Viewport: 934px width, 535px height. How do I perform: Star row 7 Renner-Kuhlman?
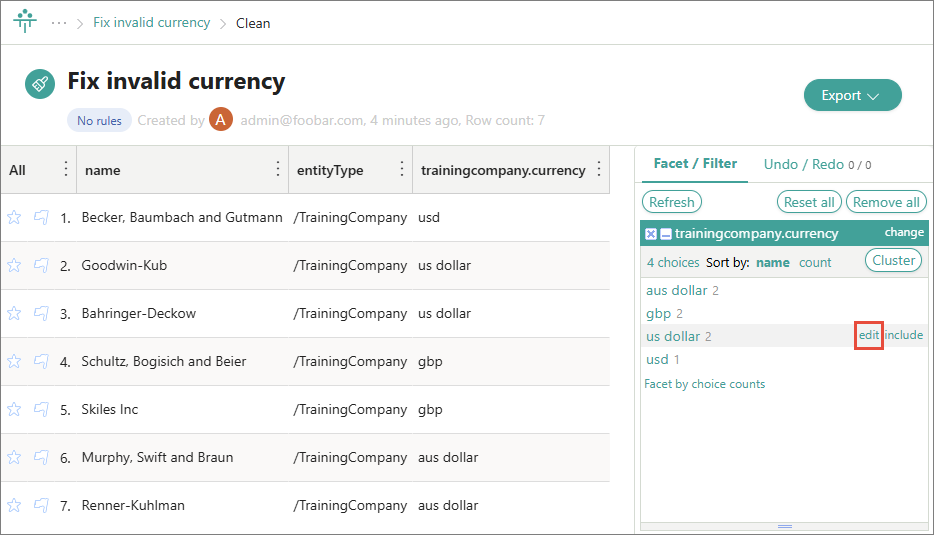pos(14,505)
